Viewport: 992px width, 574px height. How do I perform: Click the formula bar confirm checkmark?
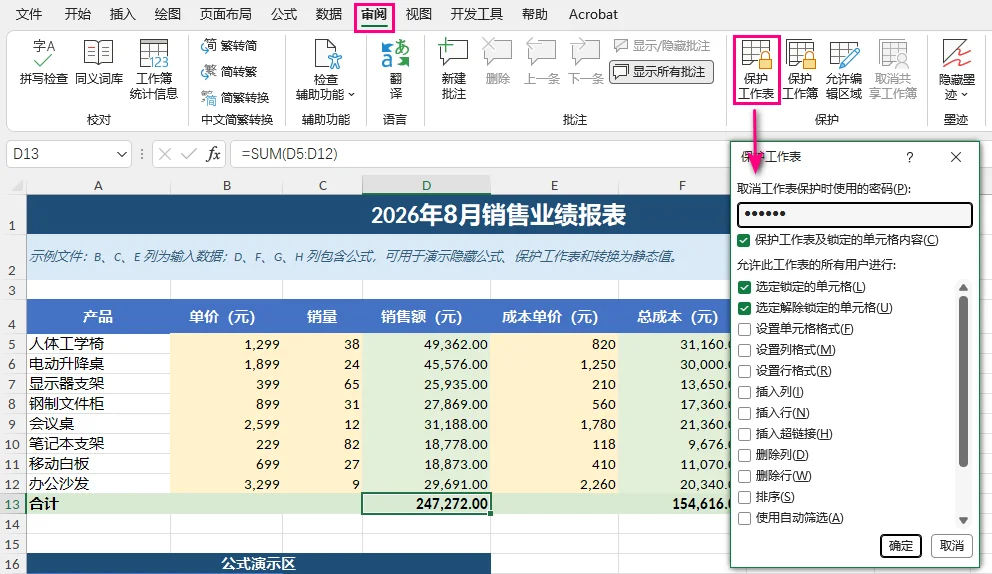pyautogui.click(x=189, y=154)
